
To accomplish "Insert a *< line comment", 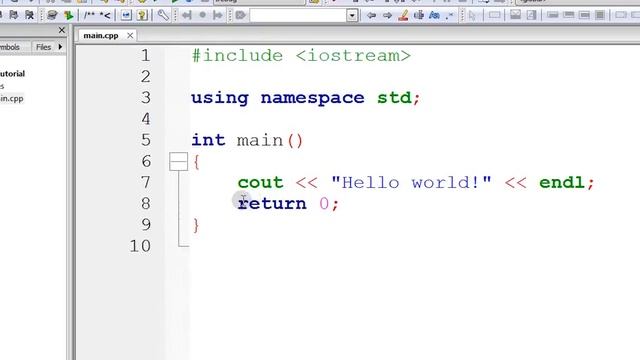I will pyautogui.click(x=105, y=16).
